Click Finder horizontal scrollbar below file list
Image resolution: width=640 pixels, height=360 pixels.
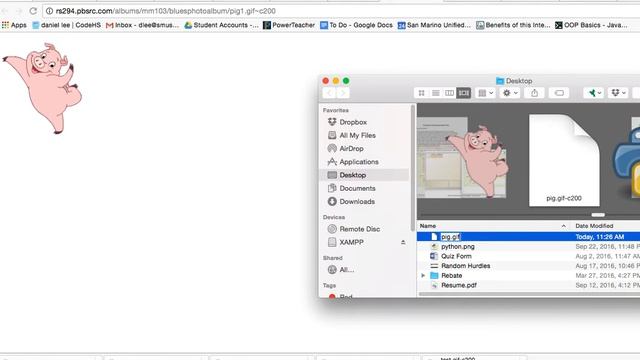tap(529, 294)
